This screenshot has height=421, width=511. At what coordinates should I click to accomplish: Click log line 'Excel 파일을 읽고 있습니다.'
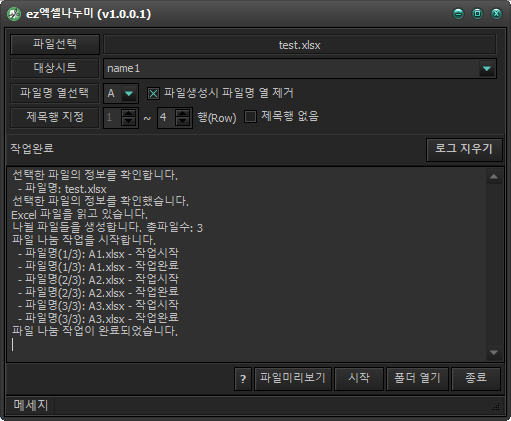[x=79, y=214]
